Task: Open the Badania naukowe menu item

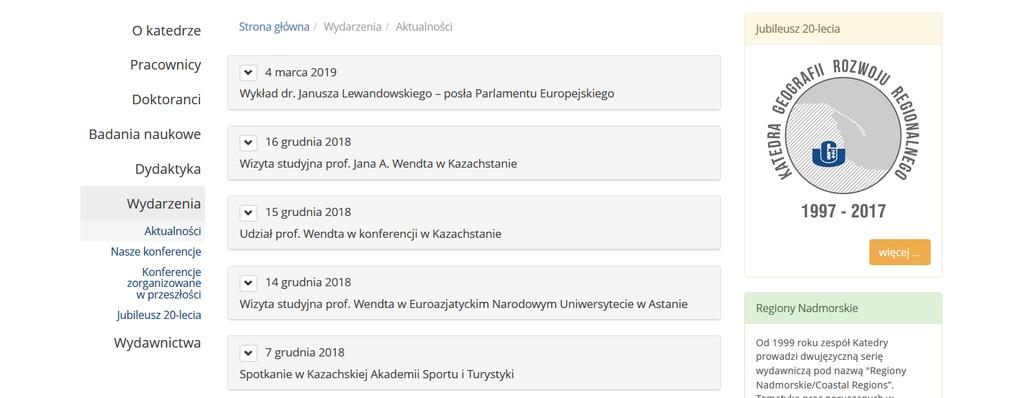Action: 144,134
